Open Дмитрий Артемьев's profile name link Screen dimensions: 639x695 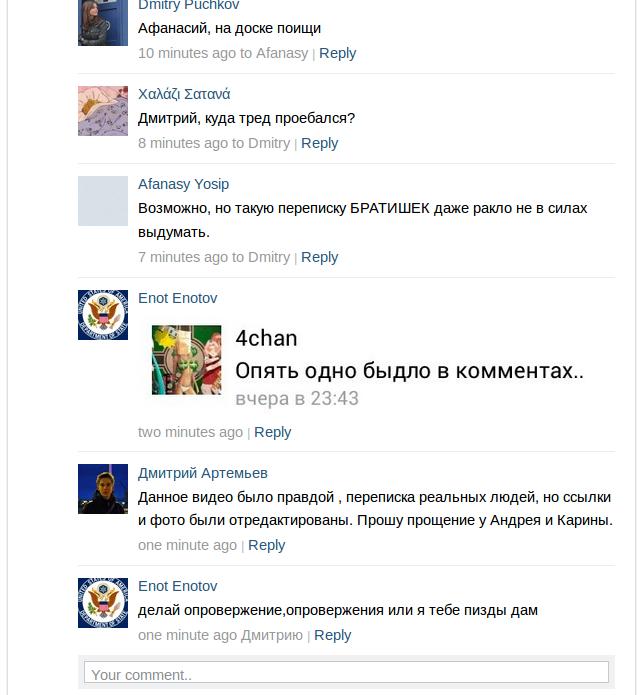[x=203, y=473]
